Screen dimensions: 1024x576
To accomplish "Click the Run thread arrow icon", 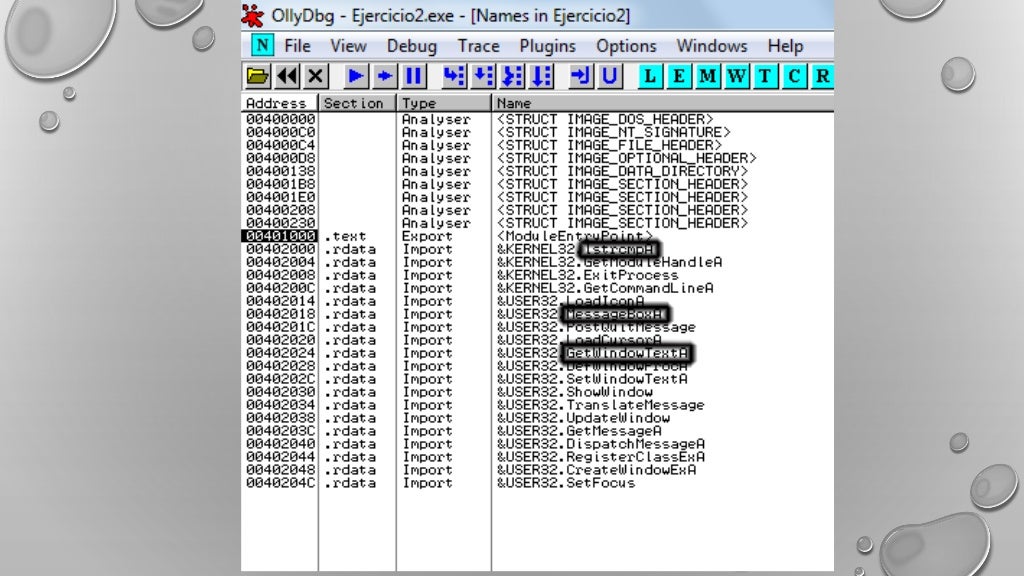I will coord(385,76).
